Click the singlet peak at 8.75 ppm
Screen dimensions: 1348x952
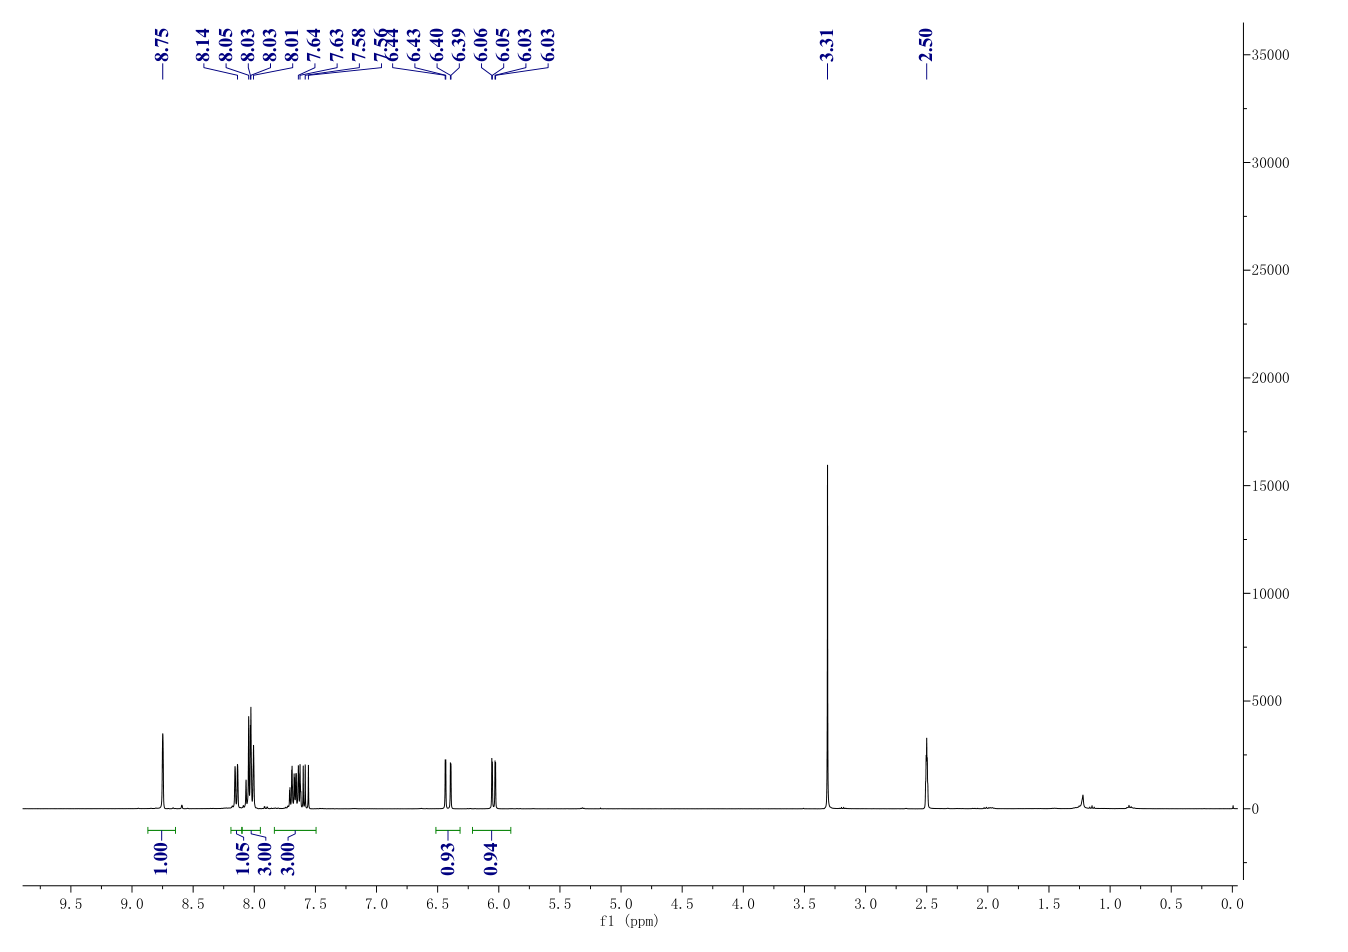162,771
